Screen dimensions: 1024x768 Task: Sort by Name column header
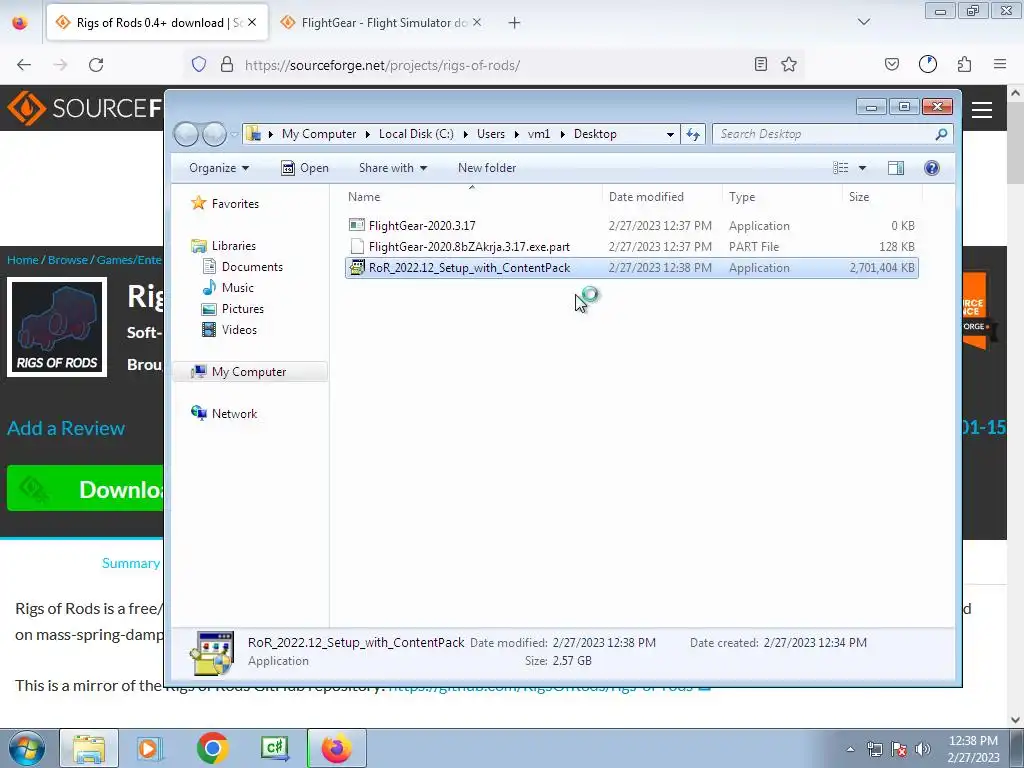pos(472,197)
